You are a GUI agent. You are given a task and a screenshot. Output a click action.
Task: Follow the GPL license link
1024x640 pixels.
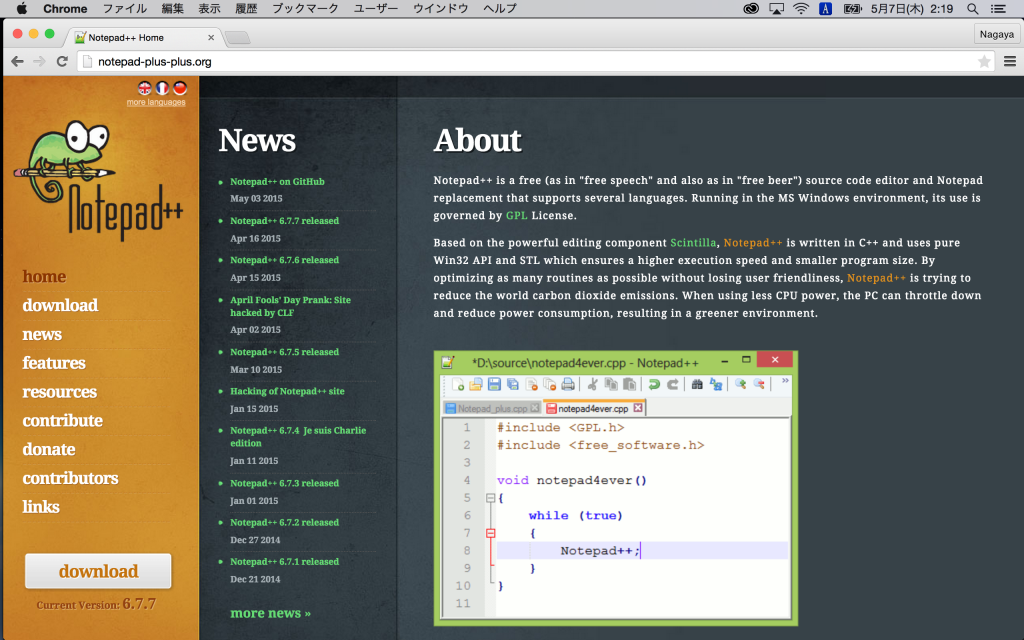(516, 216)
